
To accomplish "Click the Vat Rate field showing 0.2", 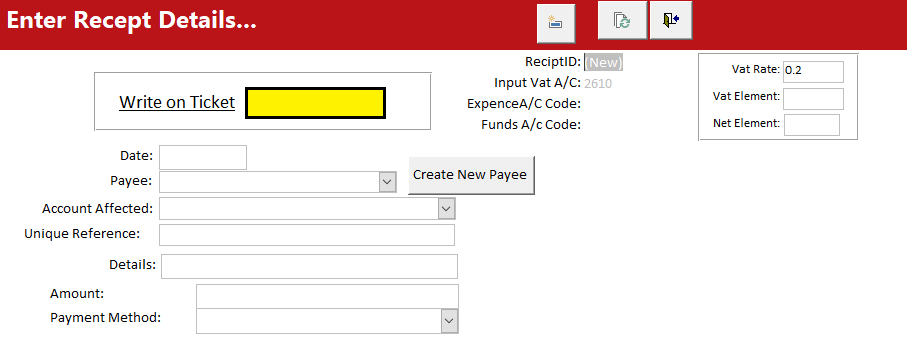I will [x=813, y=72].
